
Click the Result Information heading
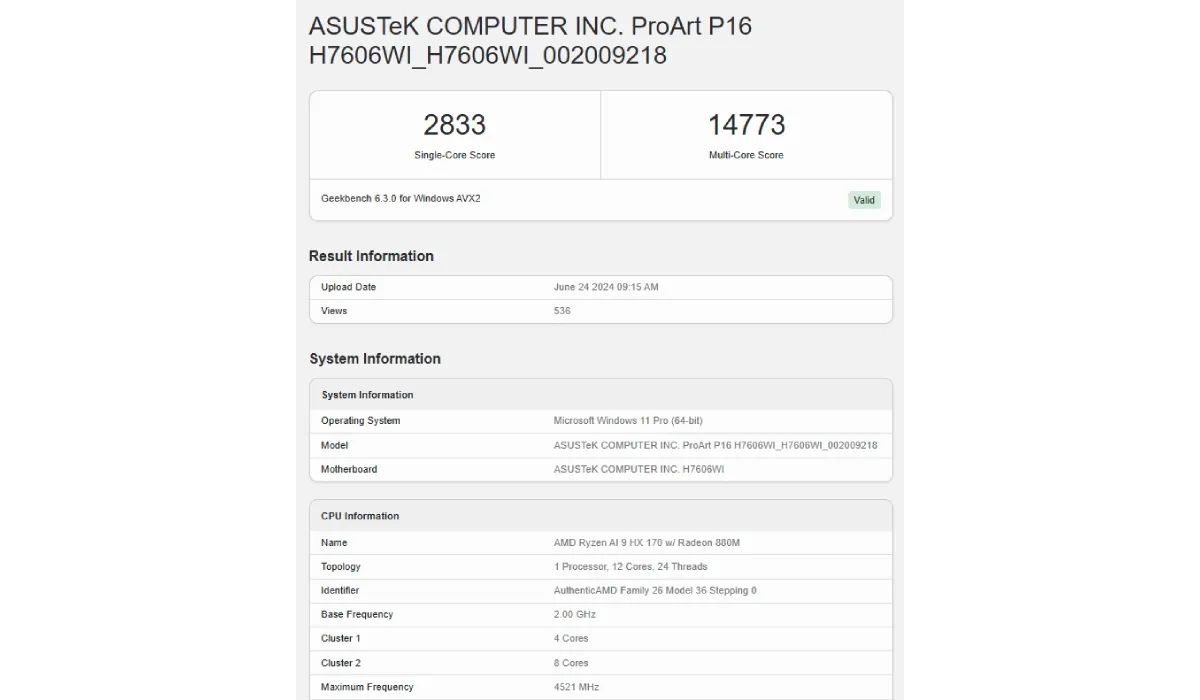coord(371,256)
